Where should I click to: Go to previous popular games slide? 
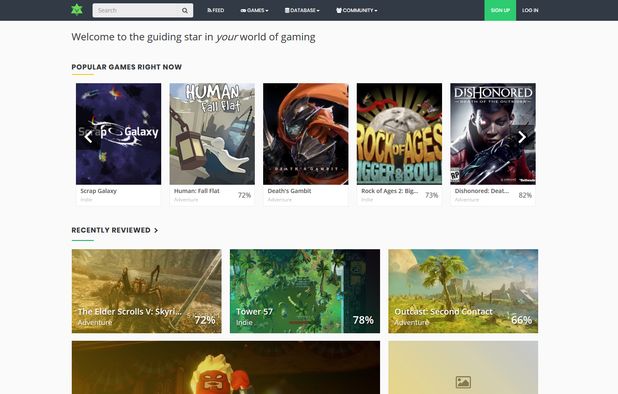(89, 137)
